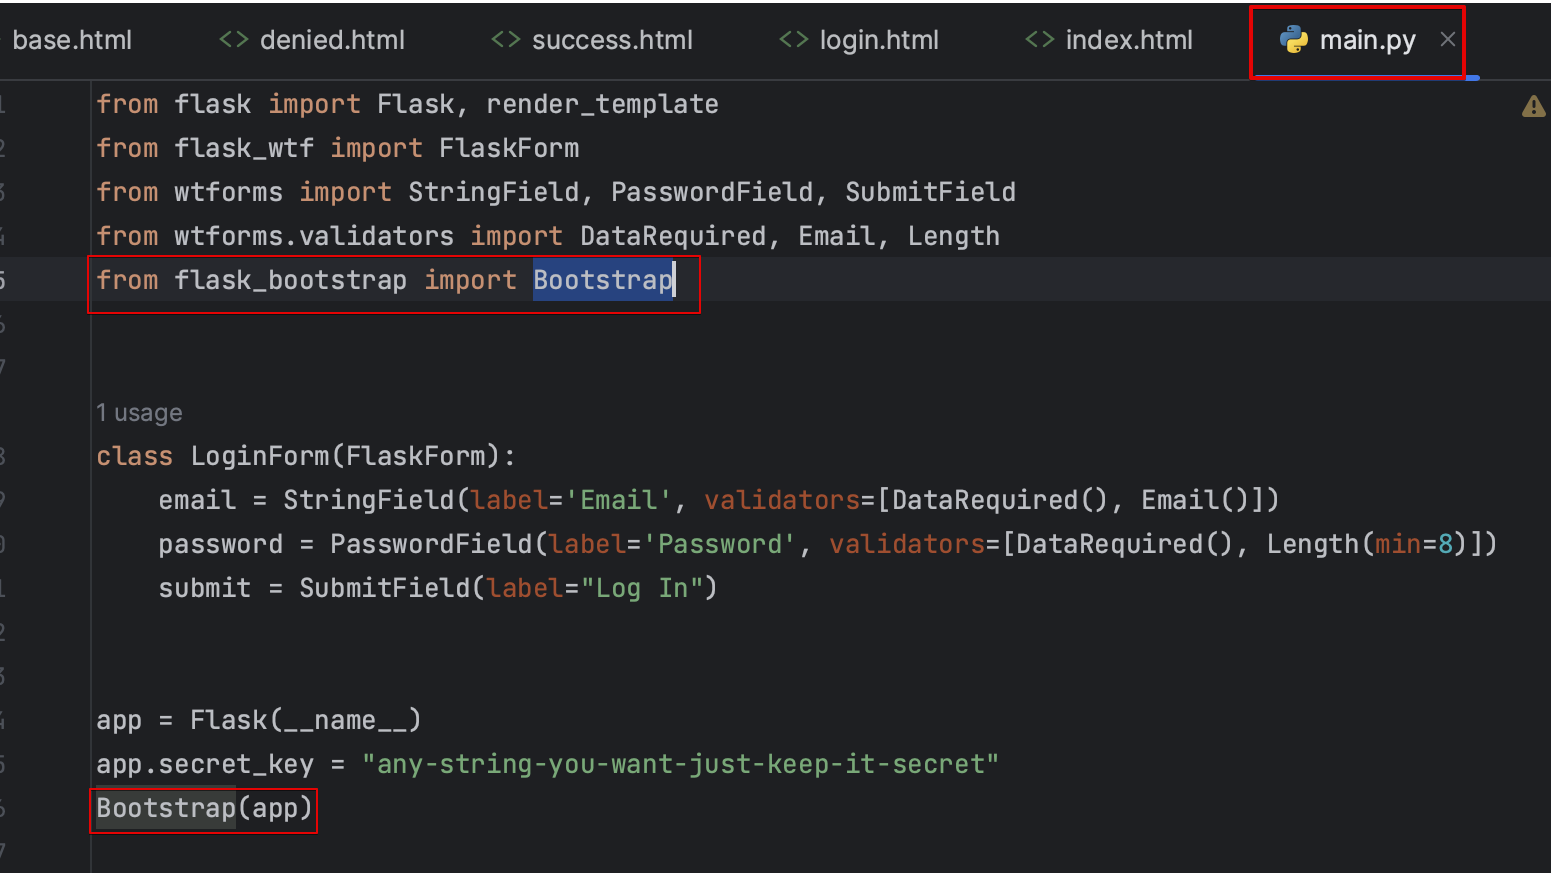Click 'flask_bootstrap' module name

(290, 280)
